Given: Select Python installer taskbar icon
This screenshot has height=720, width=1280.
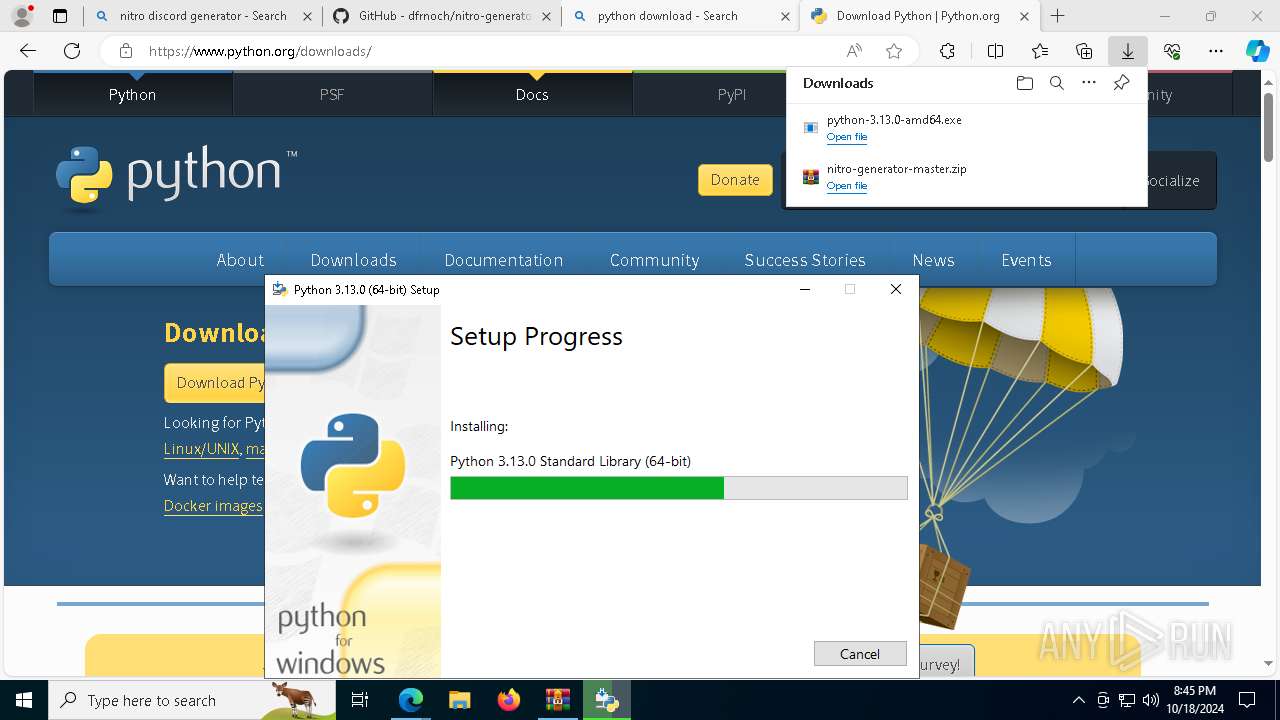Looking at the screenshot, I should [x=606, y=700].
